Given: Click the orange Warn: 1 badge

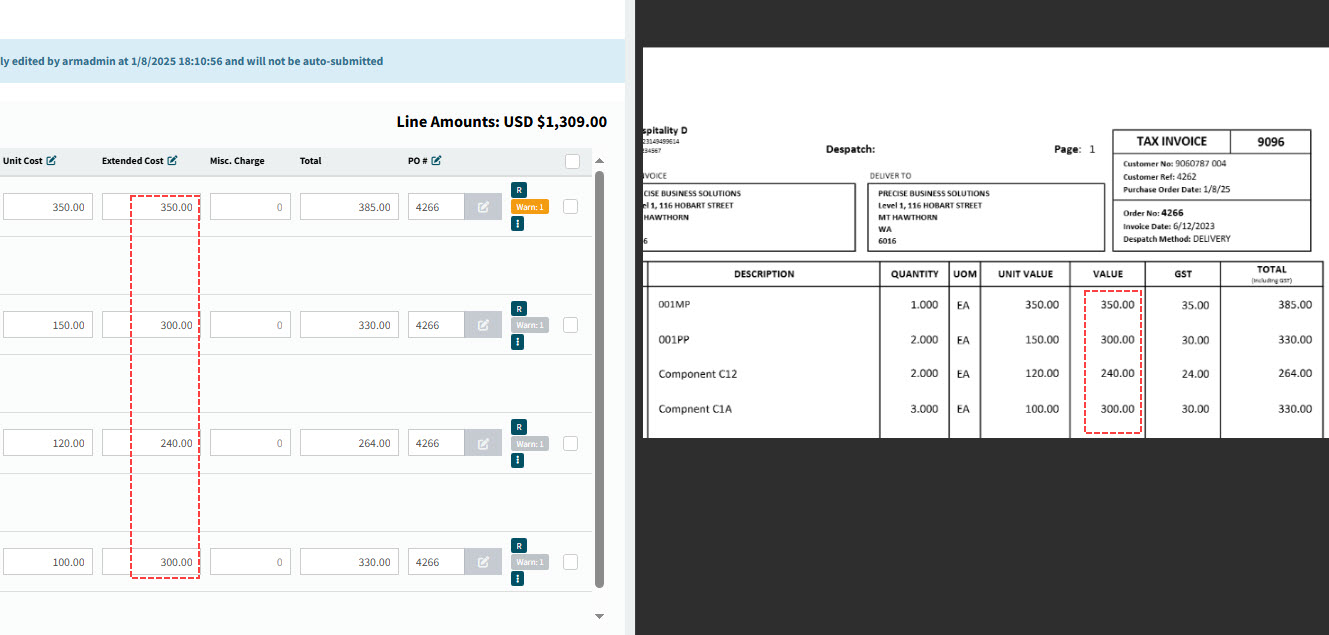Looking at the screenshot, I should (x=530, y=207).
